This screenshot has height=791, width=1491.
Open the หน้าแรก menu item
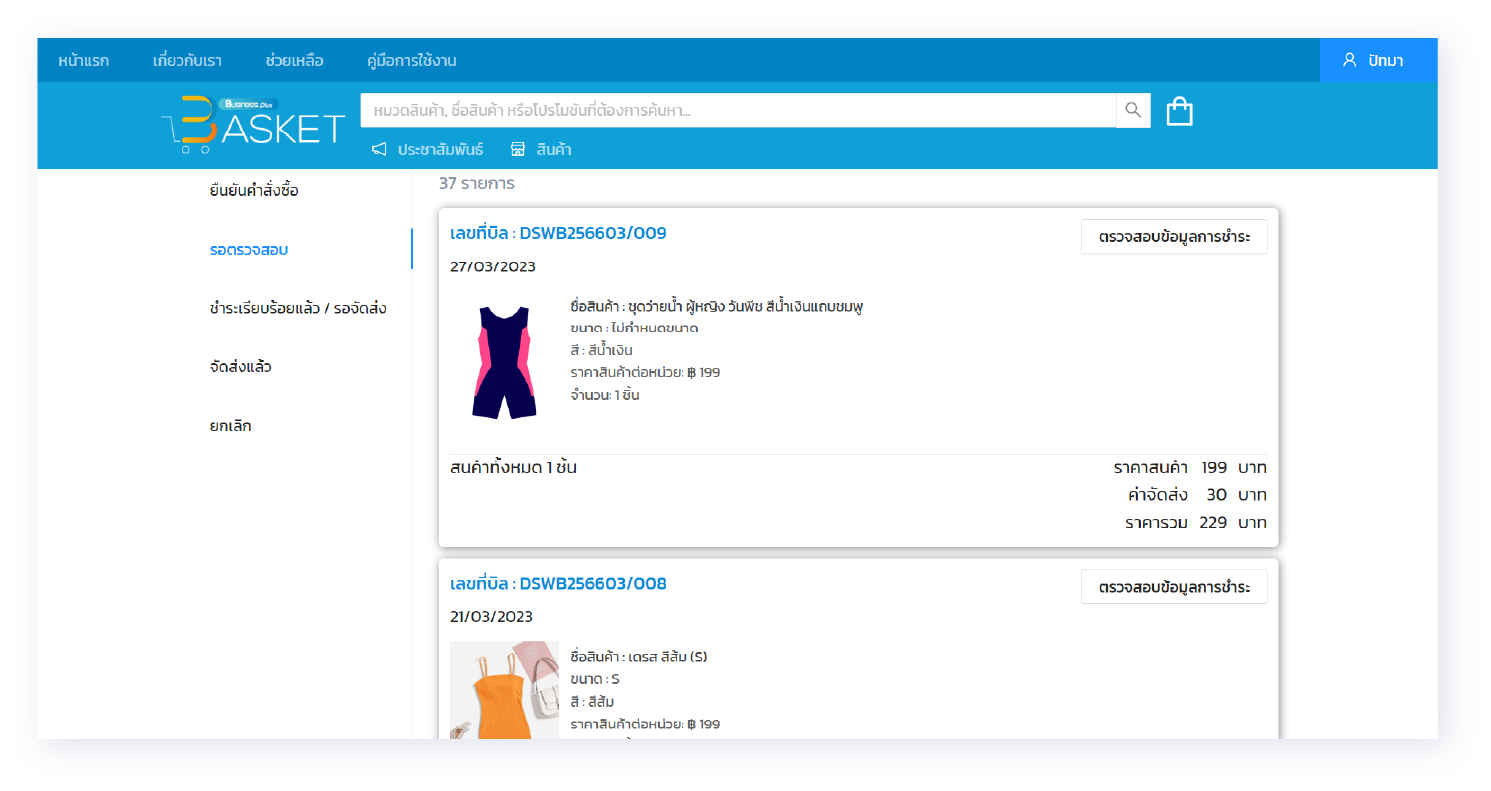point(83,61)
